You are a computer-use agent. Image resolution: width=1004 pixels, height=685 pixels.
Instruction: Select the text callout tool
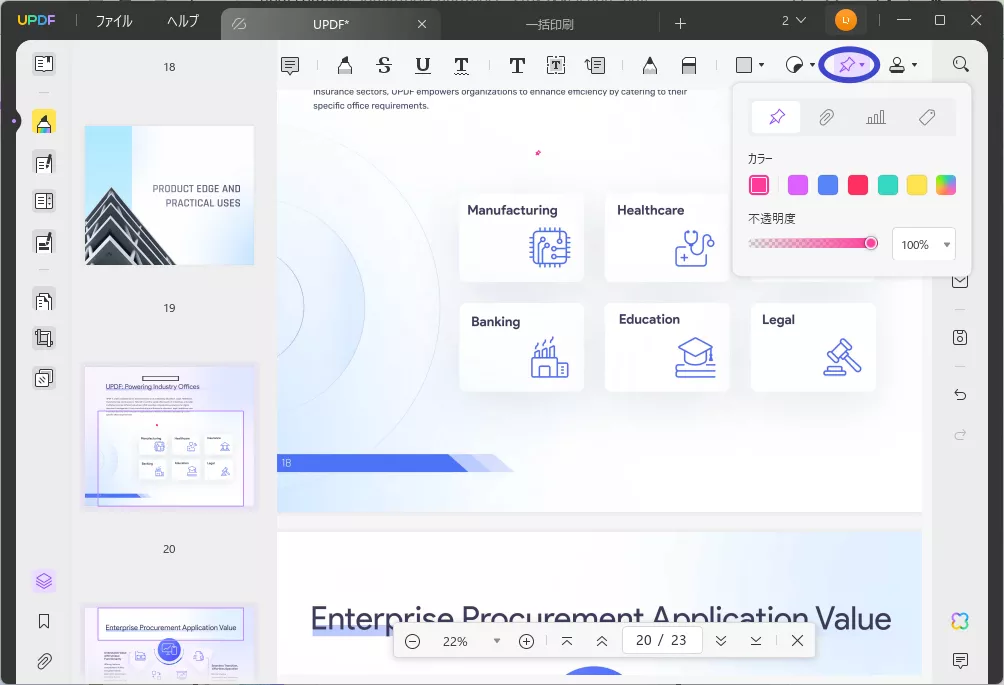coord(595,65)
